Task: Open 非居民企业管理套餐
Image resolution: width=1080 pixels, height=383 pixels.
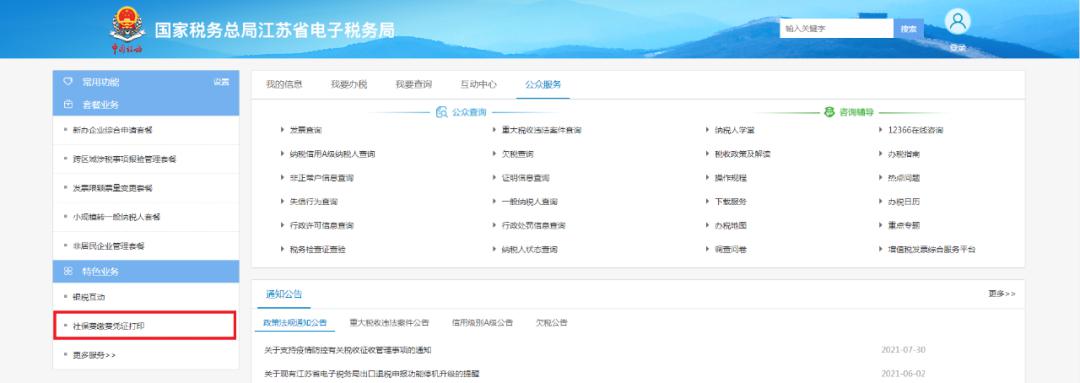Action: pyautogui.click(x=108, y=246)
